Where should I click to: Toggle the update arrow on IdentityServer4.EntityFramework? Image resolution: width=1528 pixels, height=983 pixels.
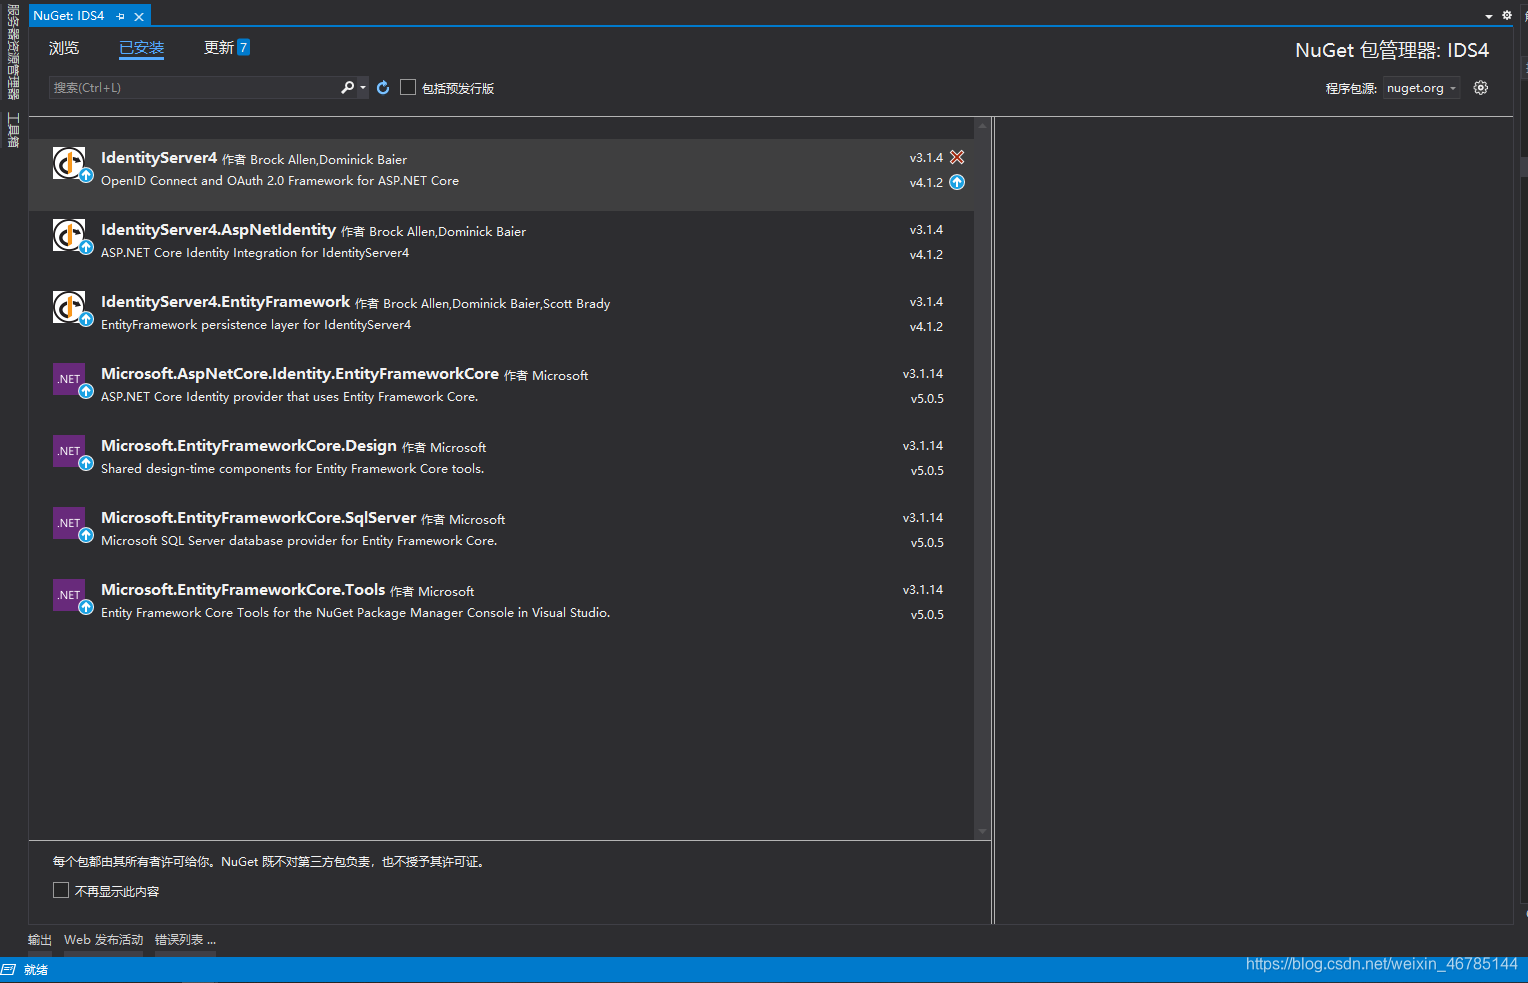86,318
